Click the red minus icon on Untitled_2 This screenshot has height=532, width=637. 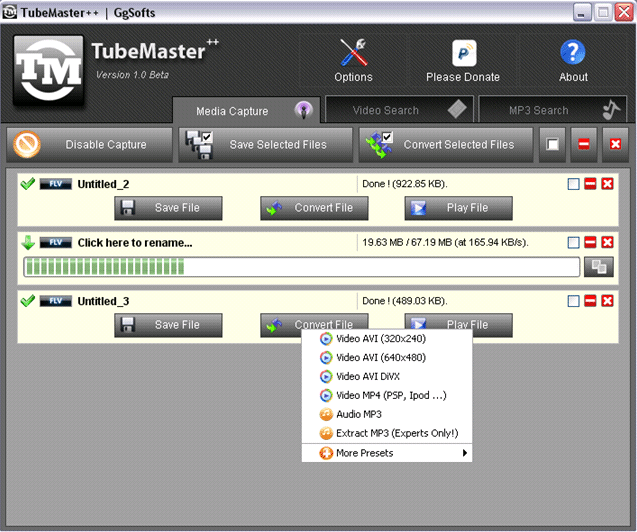click(590, 184)
